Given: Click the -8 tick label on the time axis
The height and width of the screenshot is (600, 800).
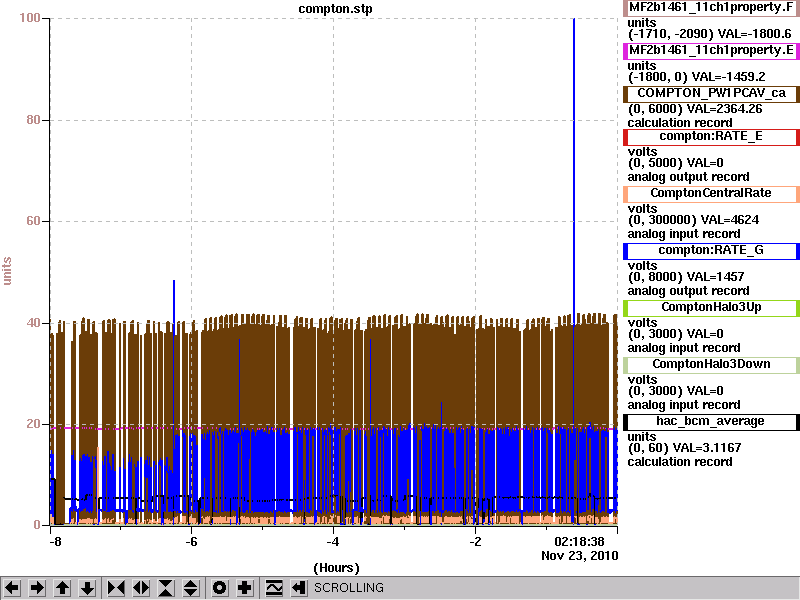Looking at the screenshot, I should 55,542.
